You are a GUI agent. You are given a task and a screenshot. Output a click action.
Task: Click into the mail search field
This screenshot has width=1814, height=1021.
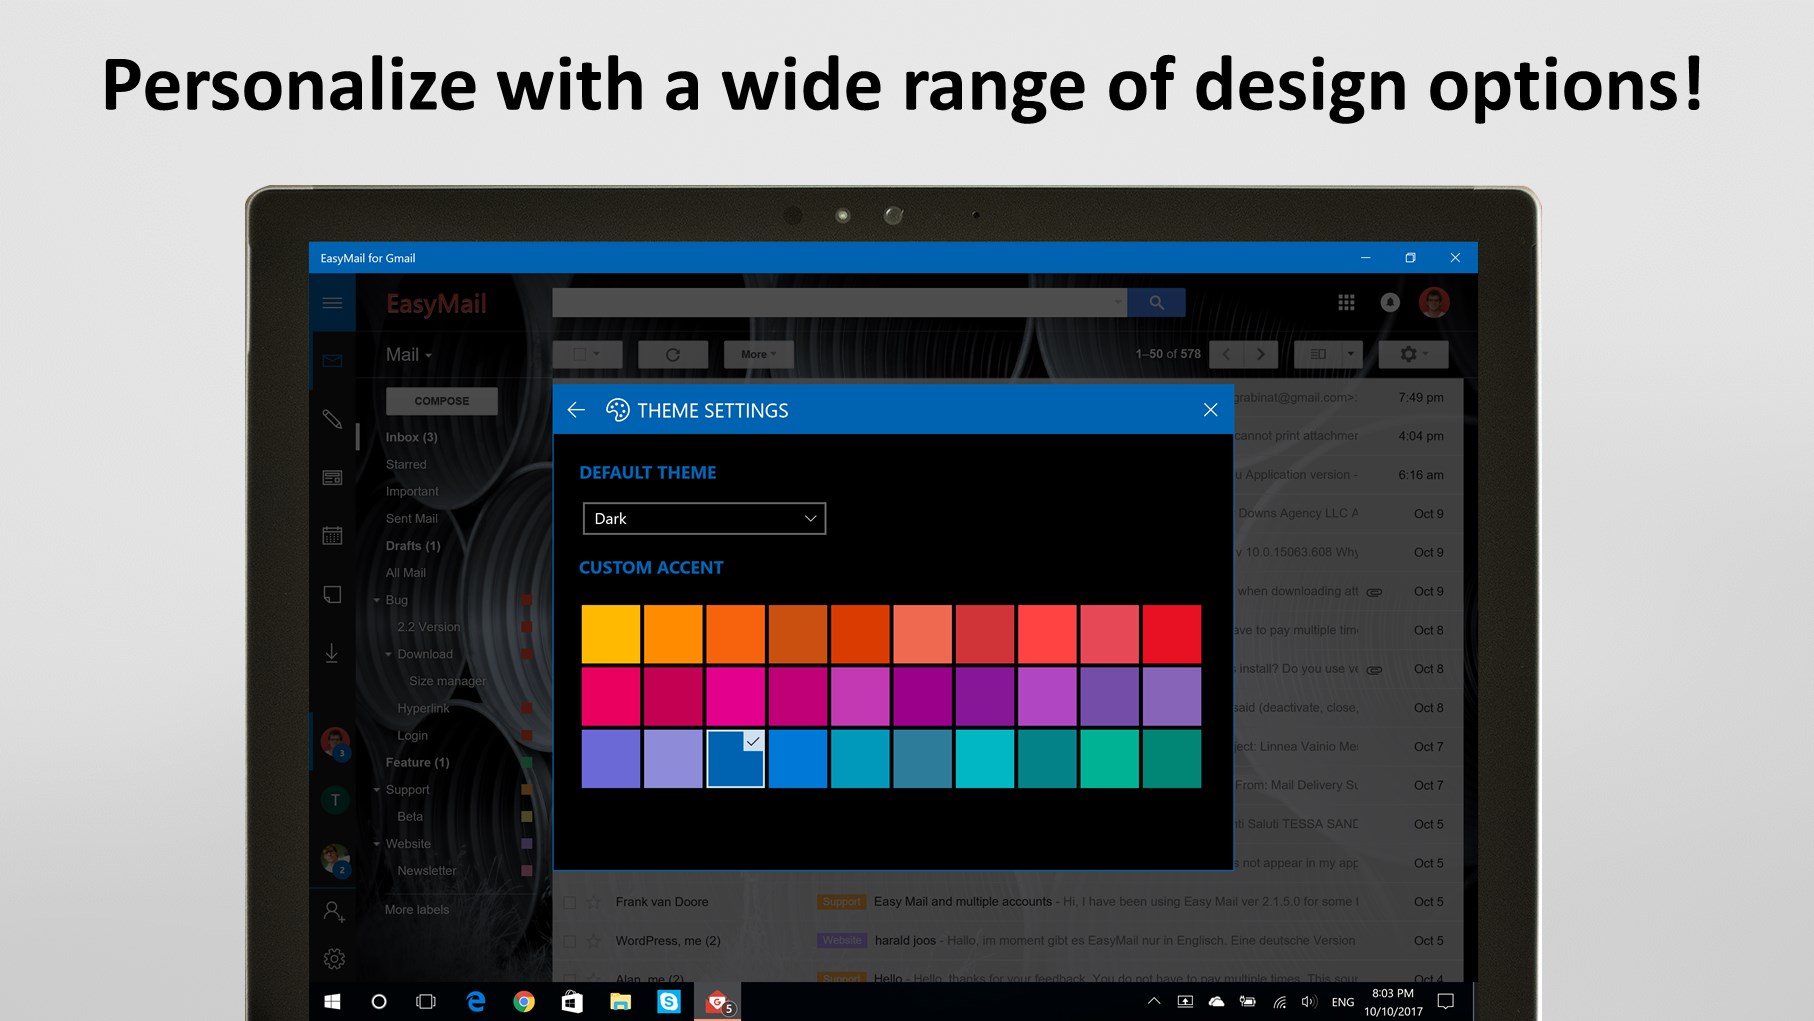point(840,302)
